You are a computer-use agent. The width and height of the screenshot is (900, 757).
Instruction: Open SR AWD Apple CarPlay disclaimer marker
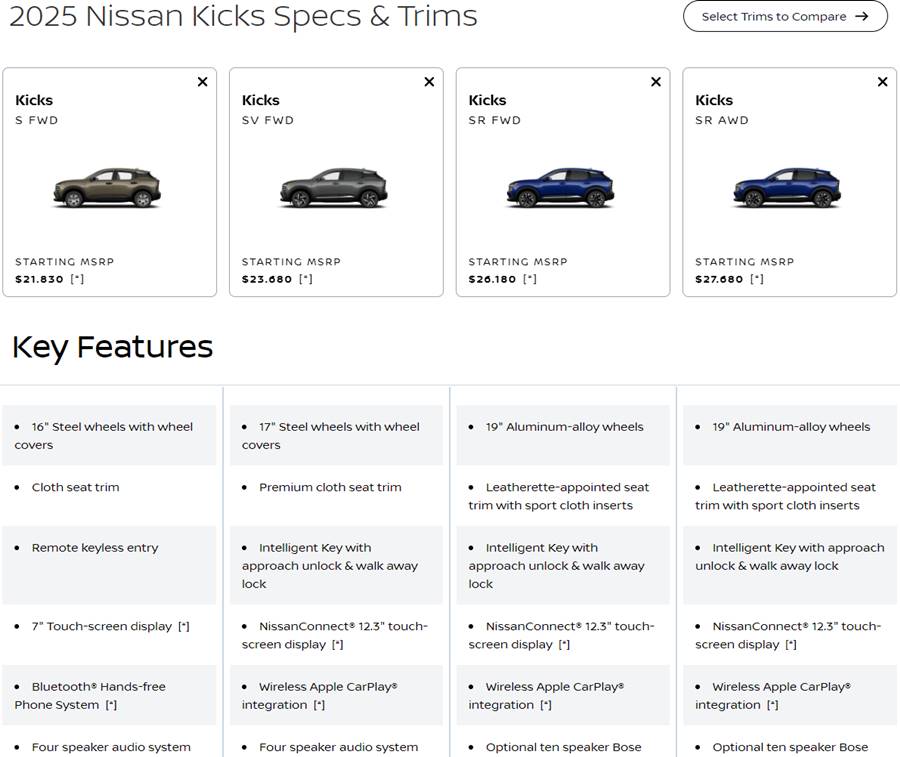click(x=773, y=705)
